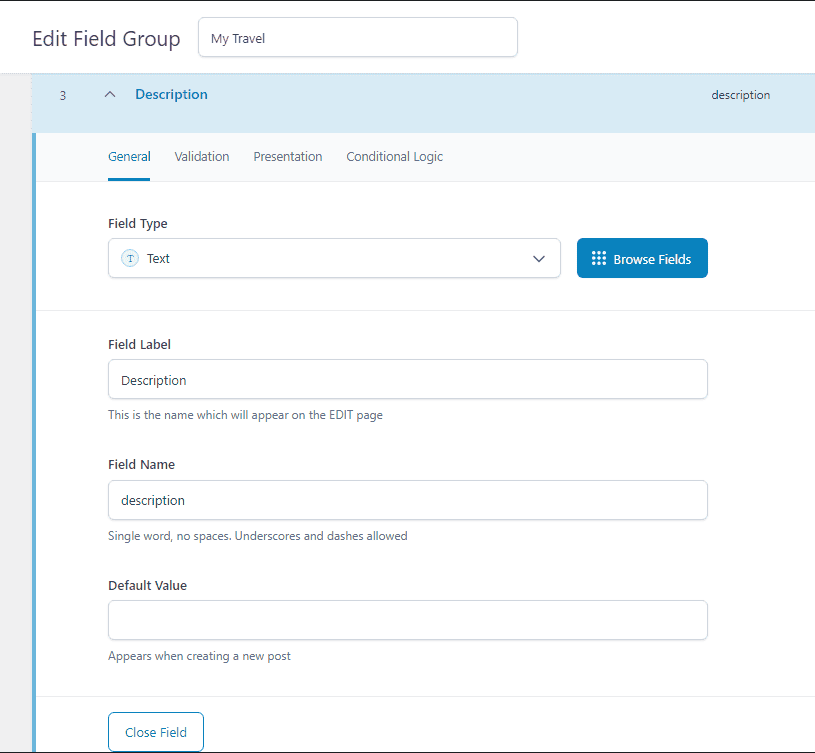The width and height of the screenshot is (815, 753).
Task: Click the grid icon on Browse Fields
Action: pyautogui.click(x=599, y=258)
